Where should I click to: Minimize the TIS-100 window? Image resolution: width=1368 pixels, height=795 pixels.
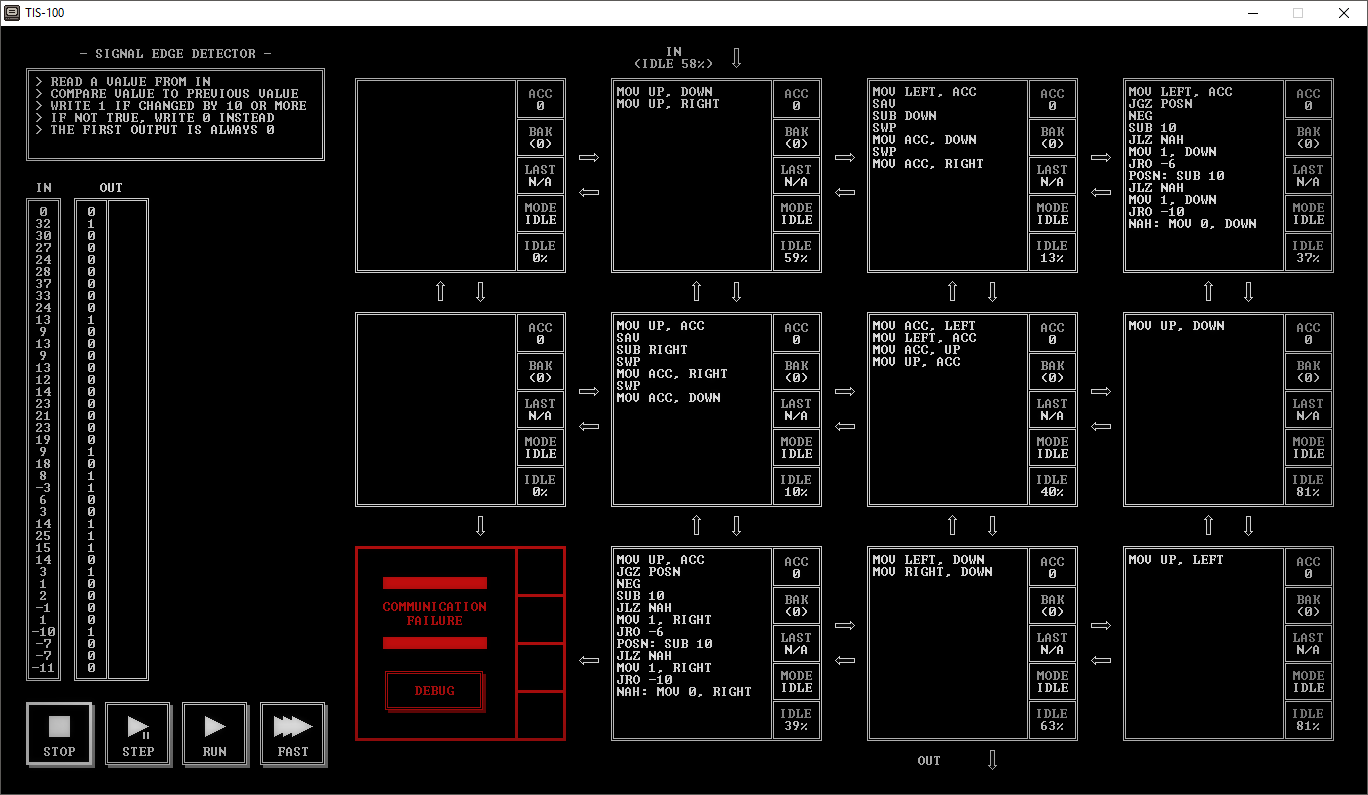[1252, 13]
